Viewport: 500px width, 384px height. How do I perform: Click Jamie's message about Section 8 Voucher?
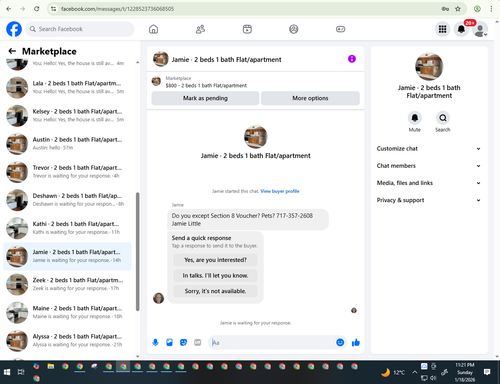click(x=248, y=219)
